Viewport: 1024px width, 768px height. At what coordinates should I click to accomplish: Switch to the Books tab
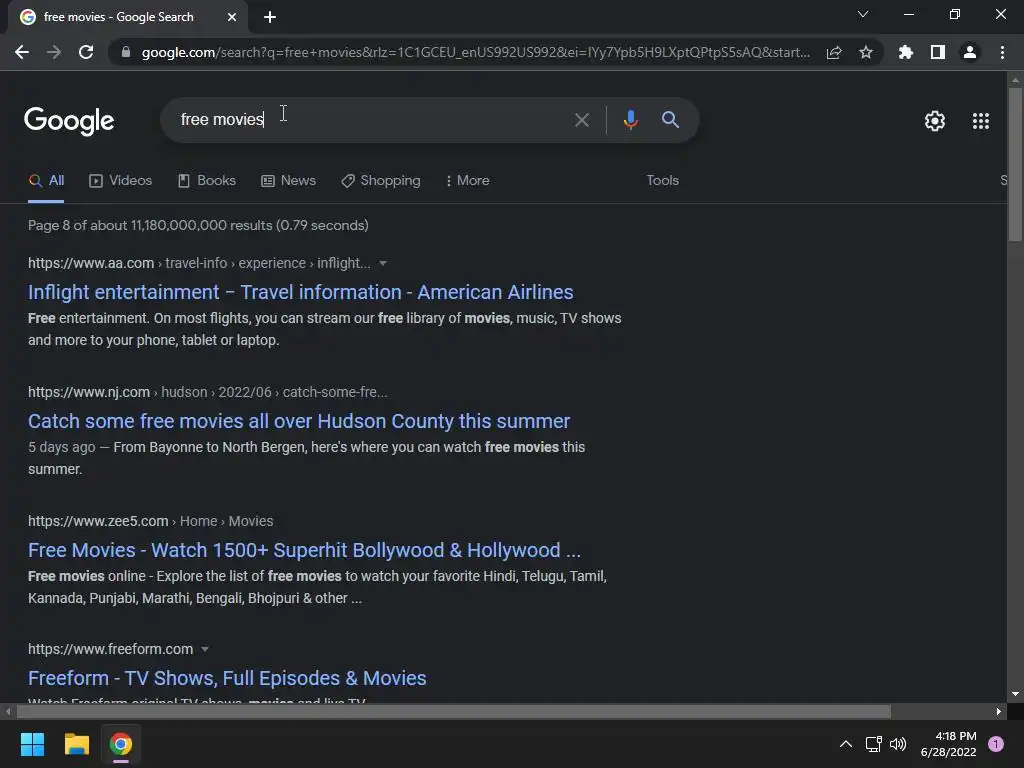coord(206,181)
